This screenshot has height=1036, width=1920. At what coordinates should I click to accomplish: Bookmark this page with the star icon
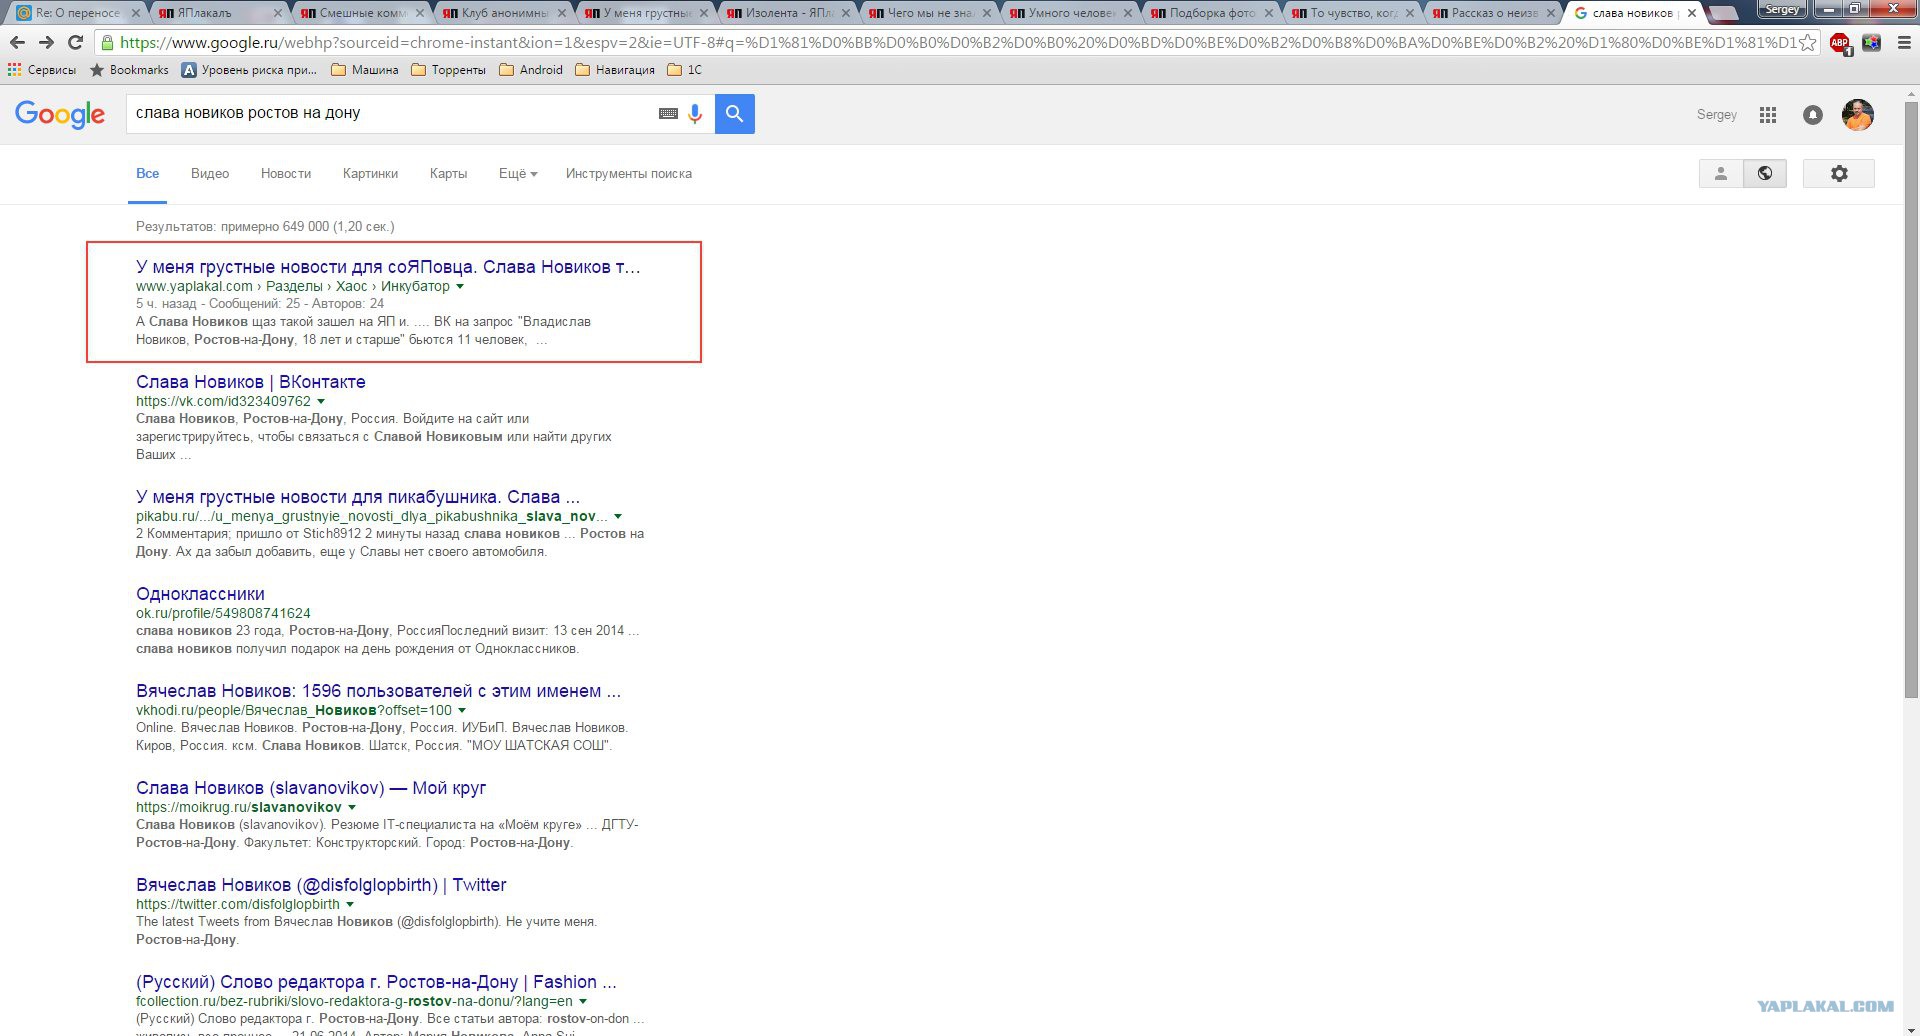pyautogui.click(x=1808, y=43)
